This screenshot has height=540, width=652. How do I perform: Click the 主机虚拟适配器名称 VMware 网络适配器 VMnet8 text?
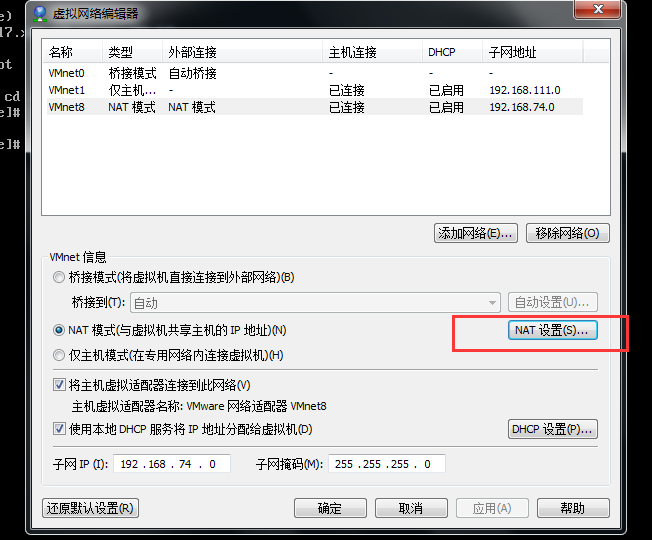[x=199, y=406]
